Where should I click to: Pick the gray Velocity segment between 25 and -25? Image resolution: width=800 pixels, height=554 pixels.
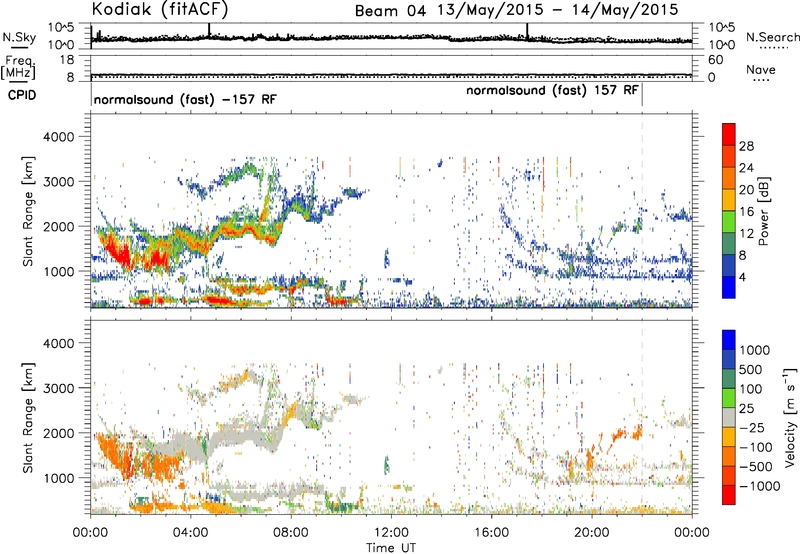(x=729, y=417)
